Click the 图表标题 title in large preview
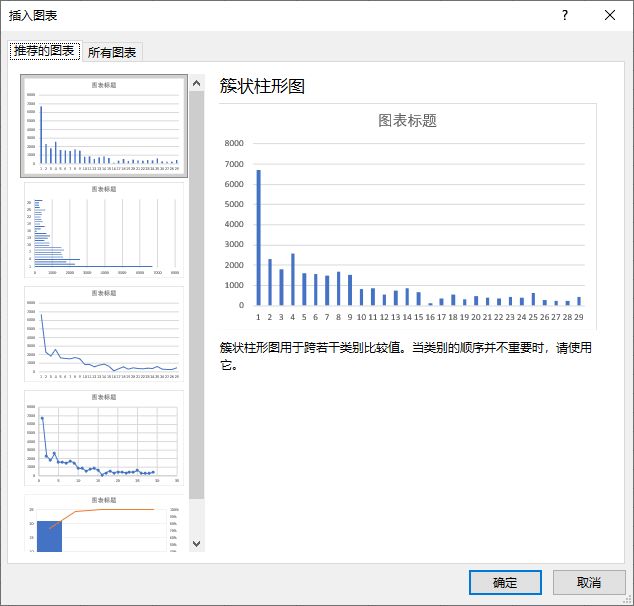 coord(407,121)
